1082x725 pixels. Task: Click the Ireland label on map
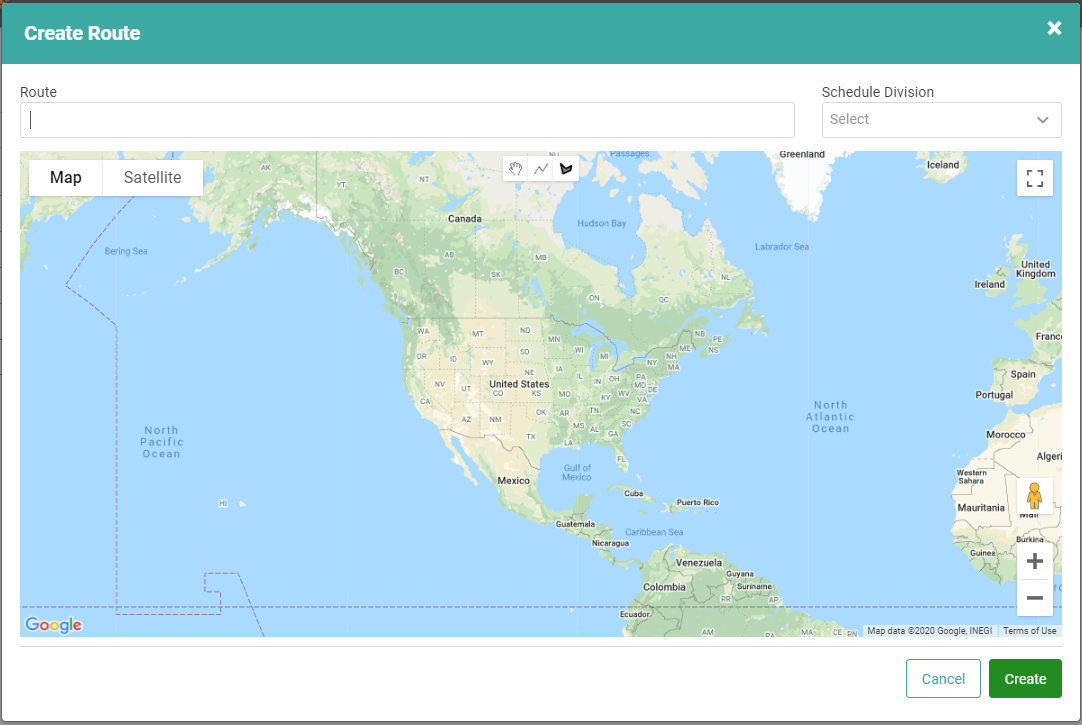coord(989,284)
